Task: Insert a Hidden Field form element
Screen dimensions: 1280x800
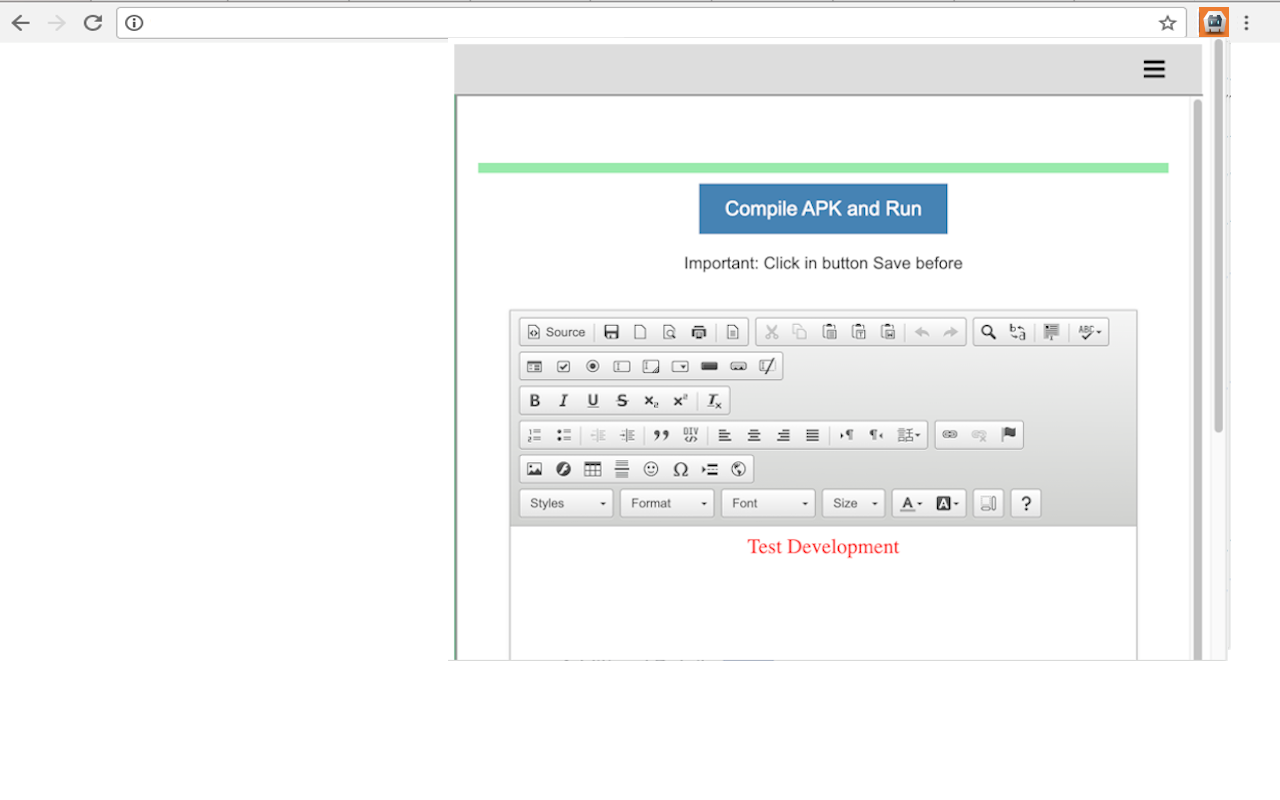Action: 767,366
